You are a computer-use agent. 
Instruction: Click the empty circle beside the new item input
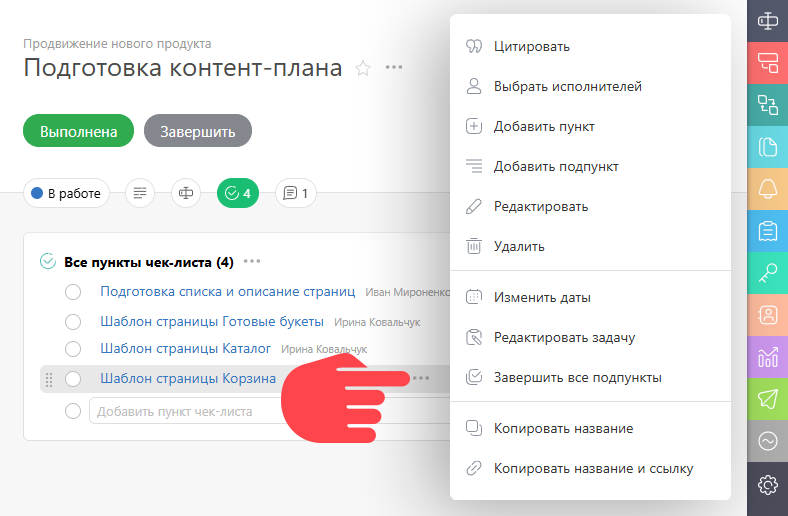73,411
